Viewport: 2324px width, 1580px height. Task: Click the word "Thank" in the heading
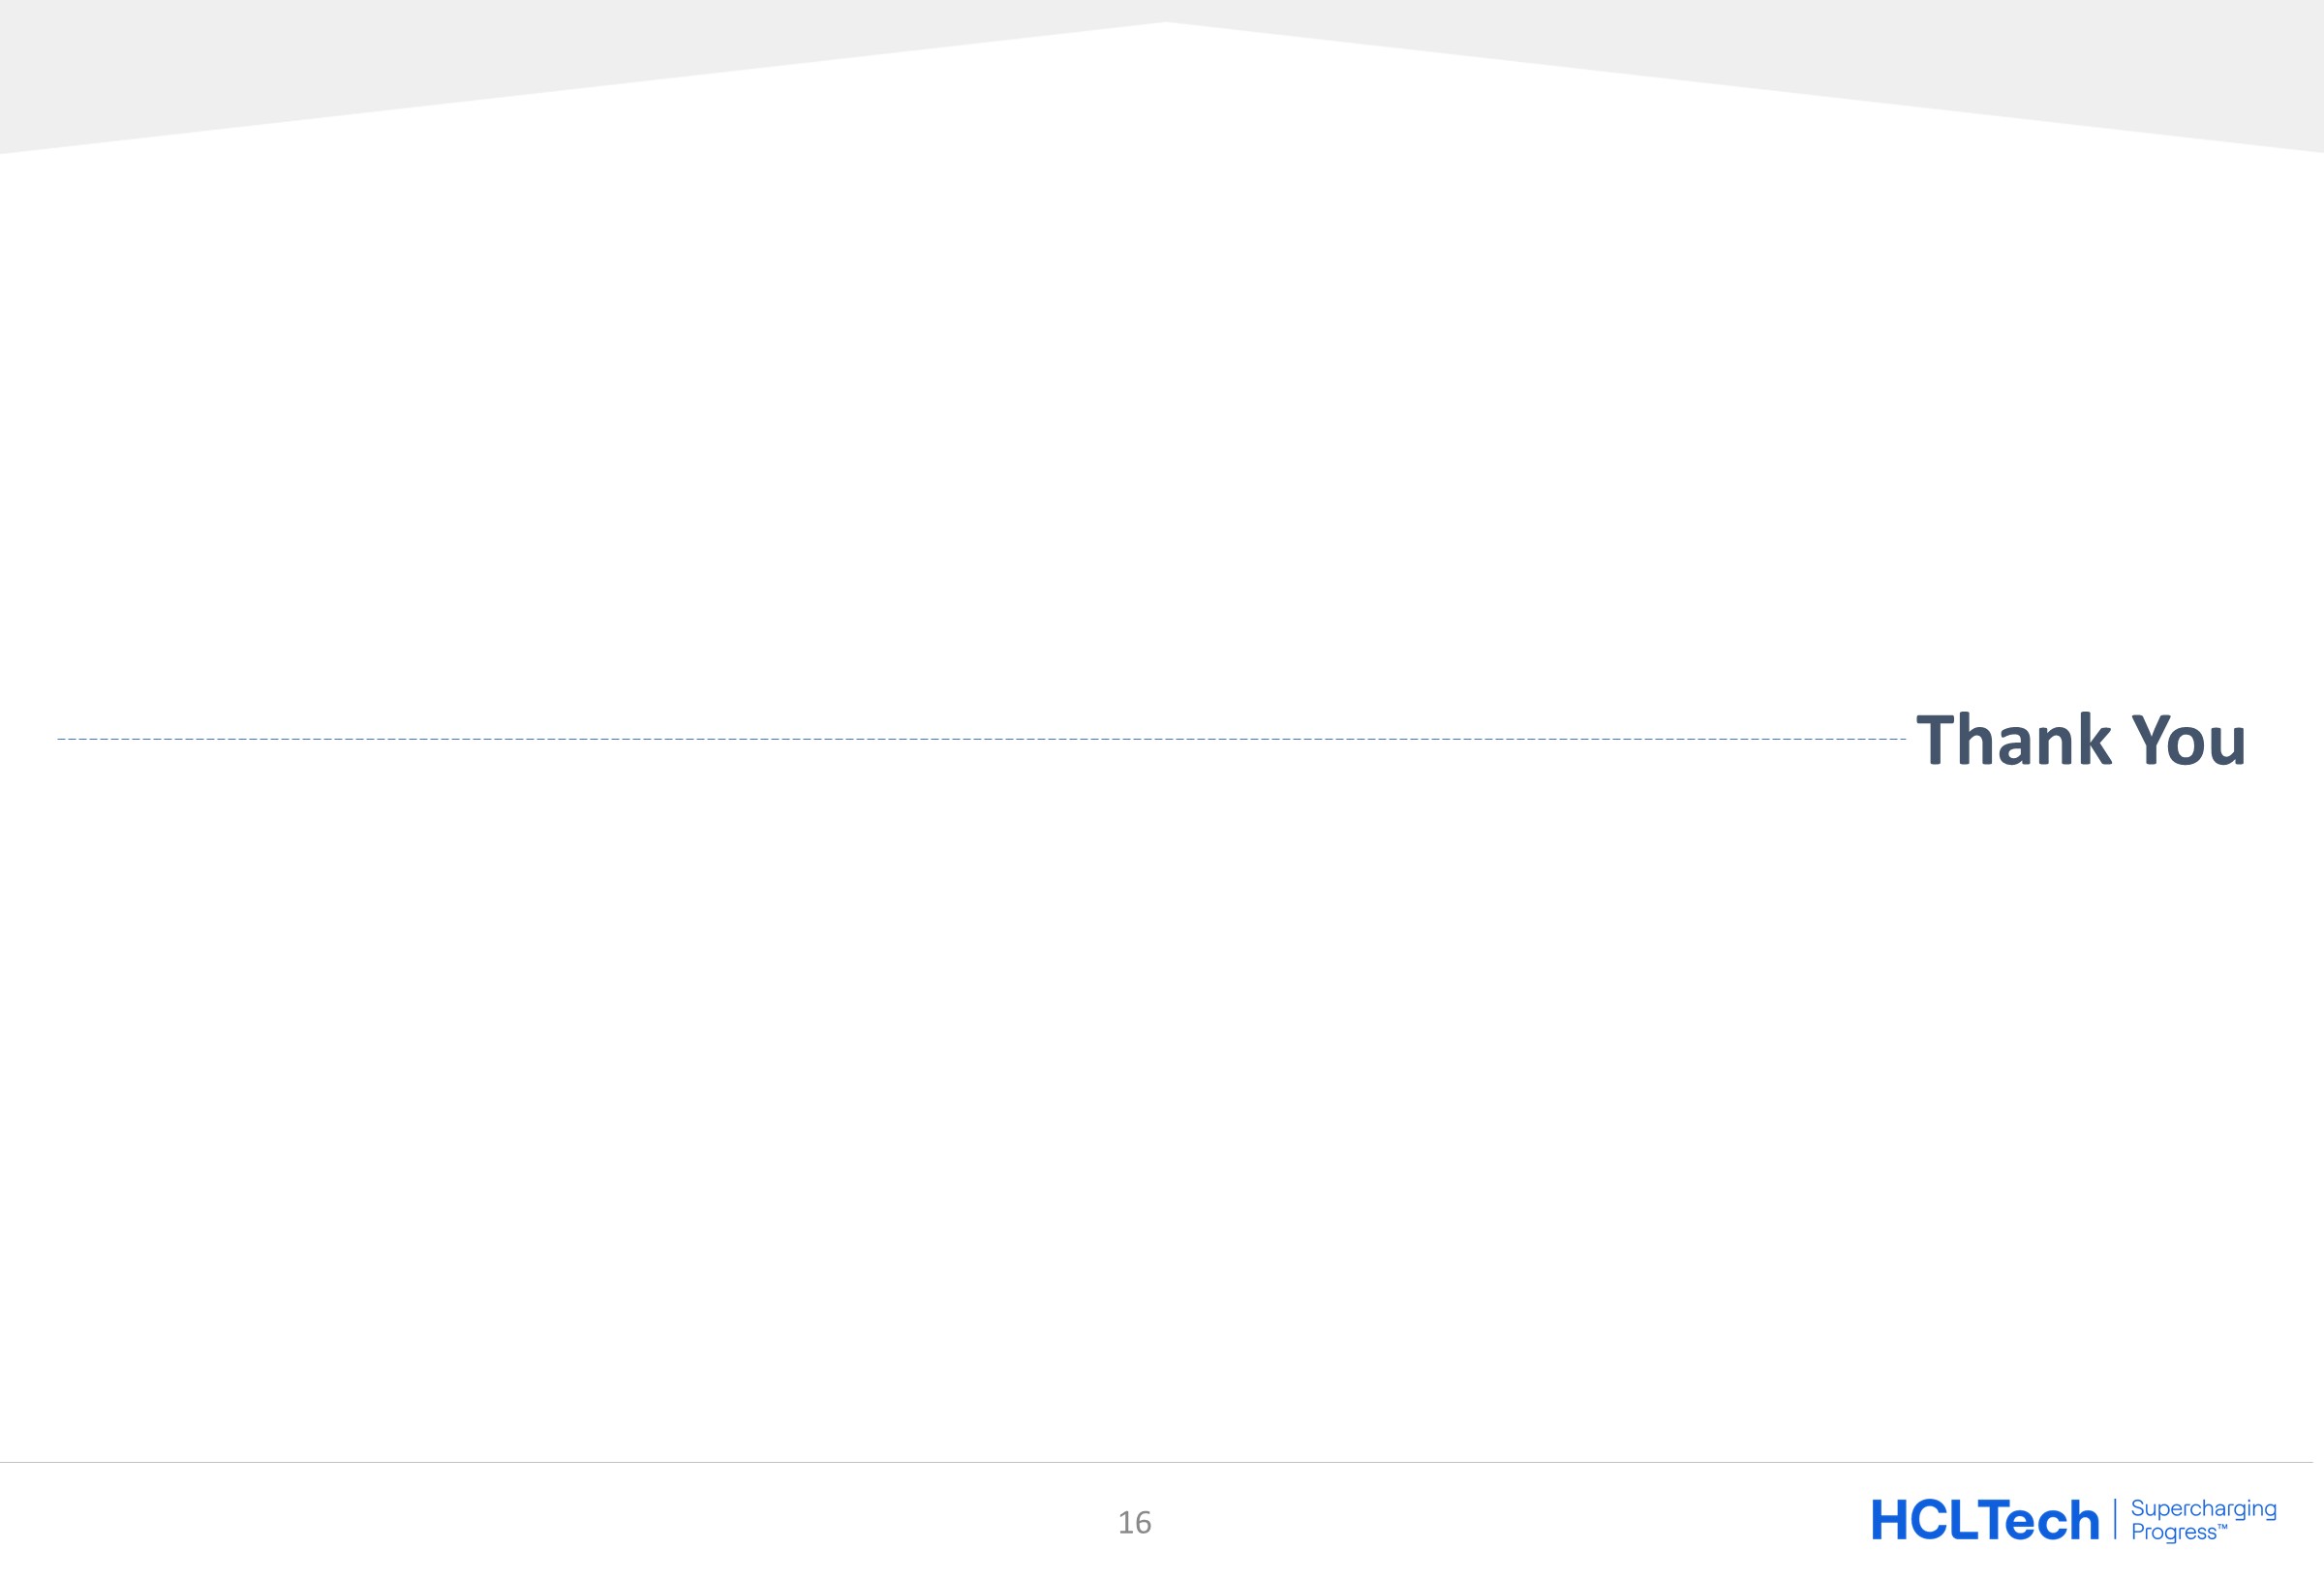(x=2012, y=741)
